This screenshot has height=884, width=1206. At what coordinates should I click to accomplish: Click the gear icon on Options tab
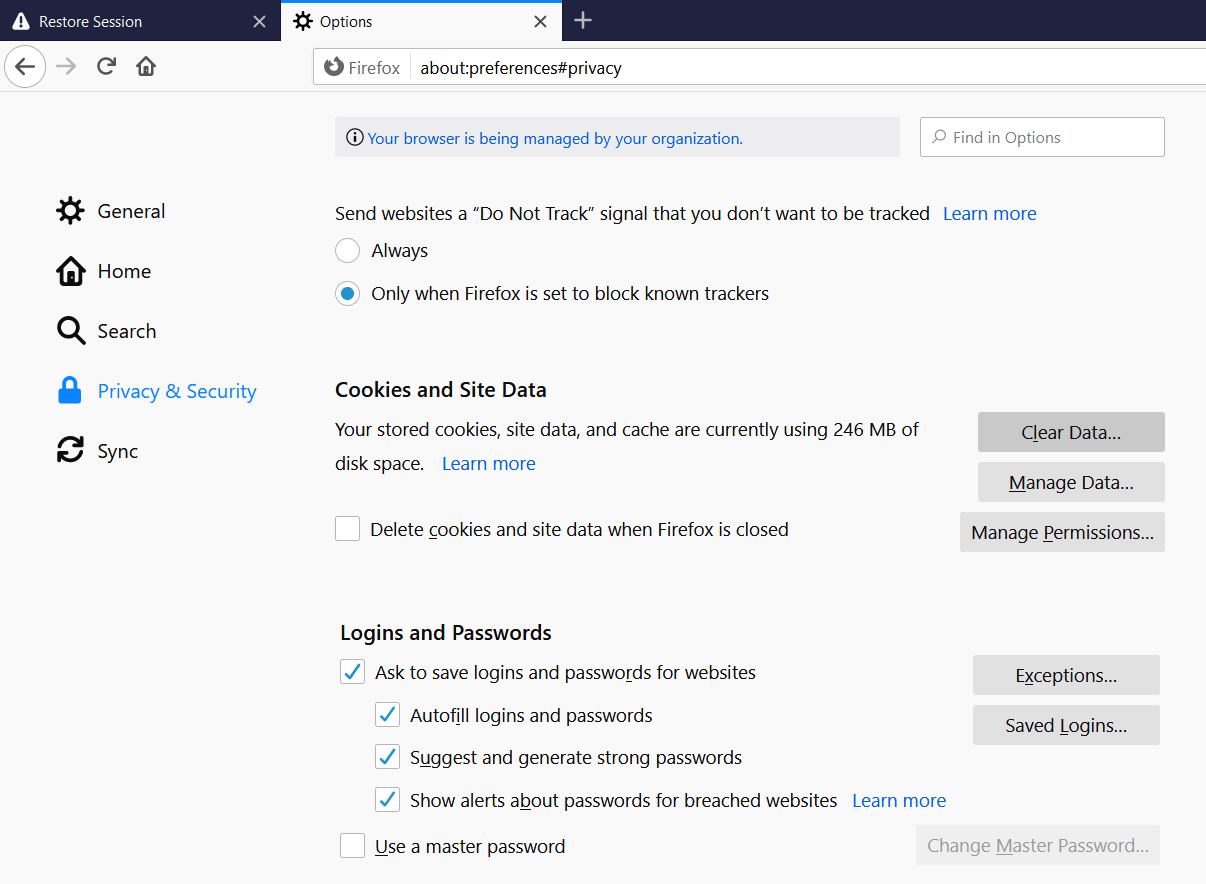click(303, 21)
